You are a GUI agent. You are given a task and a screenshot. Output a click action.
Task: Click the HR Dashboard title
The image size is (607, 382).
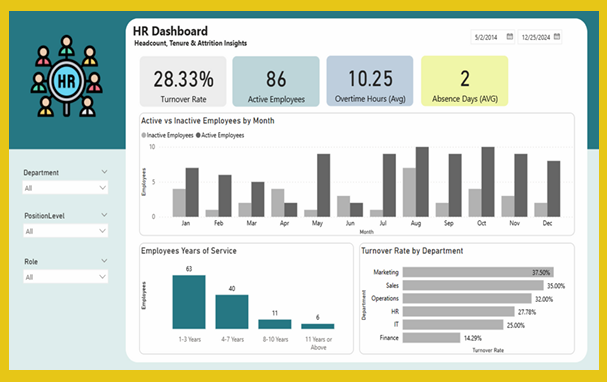click(170, 31)
